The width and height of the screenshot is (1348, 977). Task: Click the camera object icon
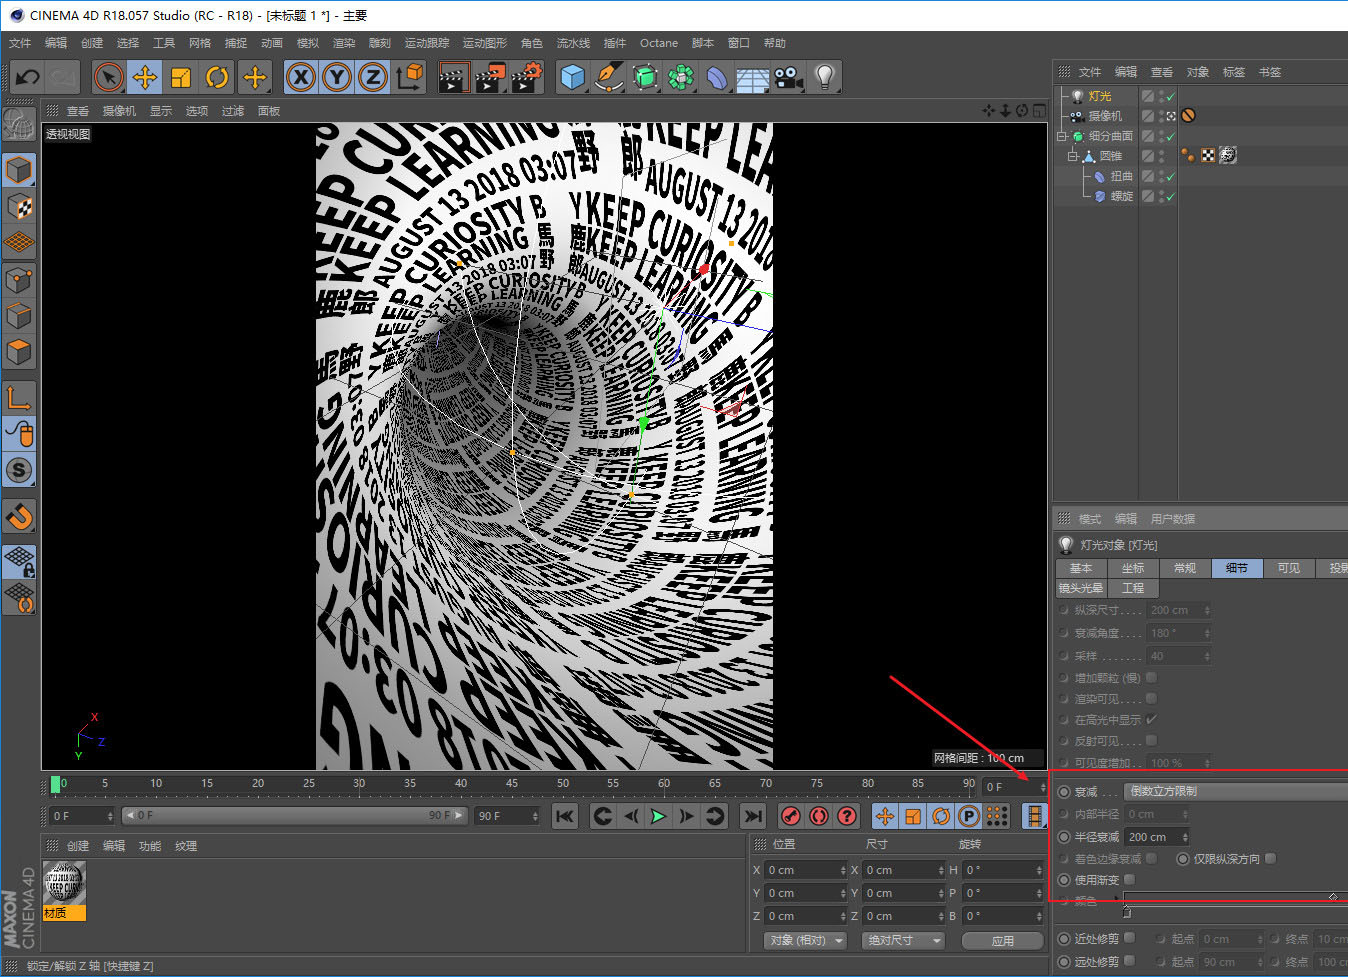click(x=789, y=77)
